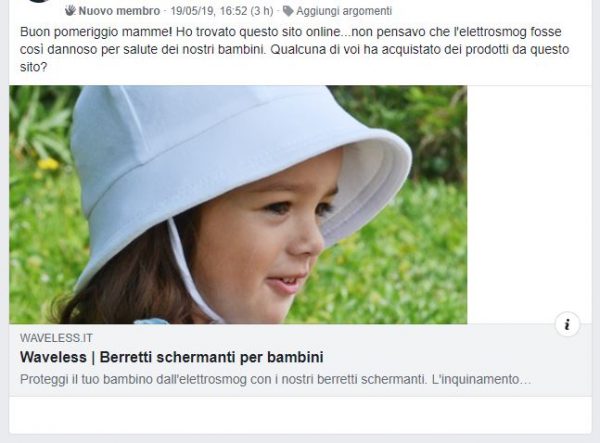This screenshot has width=600, height=443.
Task: Click the empty white area below link preview
Action: coord(300,415)
